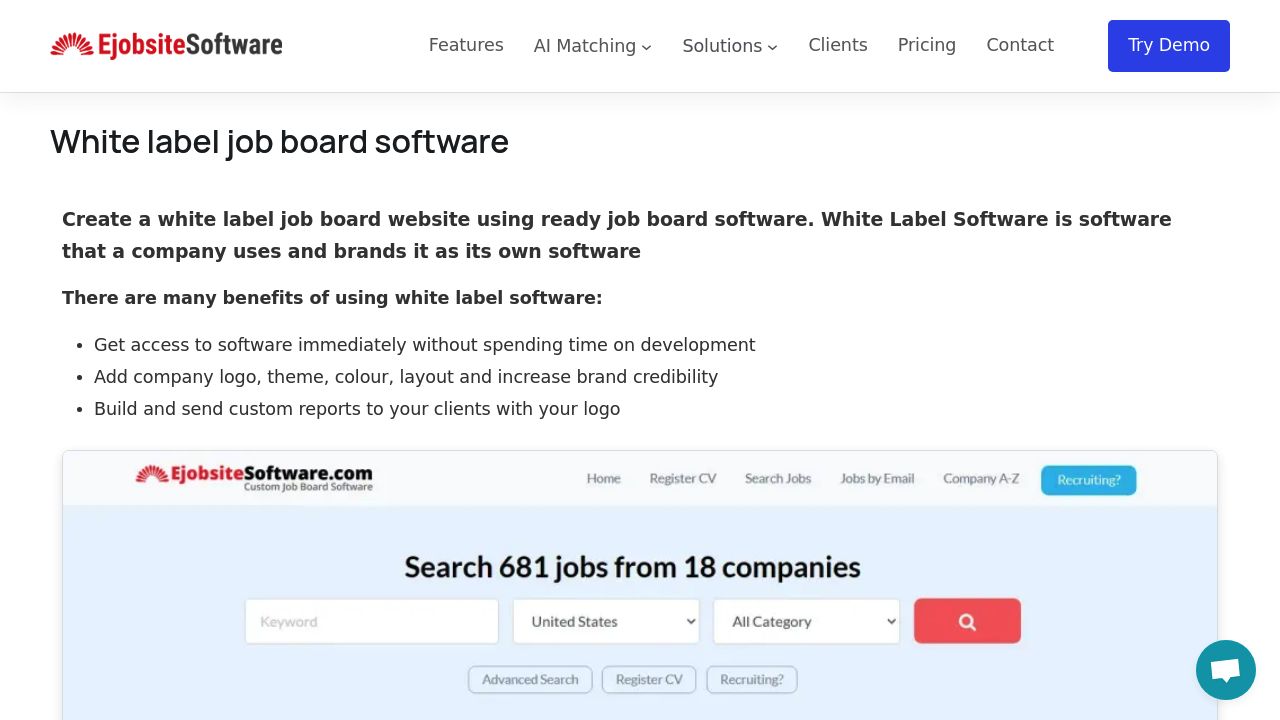The image size is (1280, 720).
Task: Open the All Category dropdown
Action: (806, 621)
